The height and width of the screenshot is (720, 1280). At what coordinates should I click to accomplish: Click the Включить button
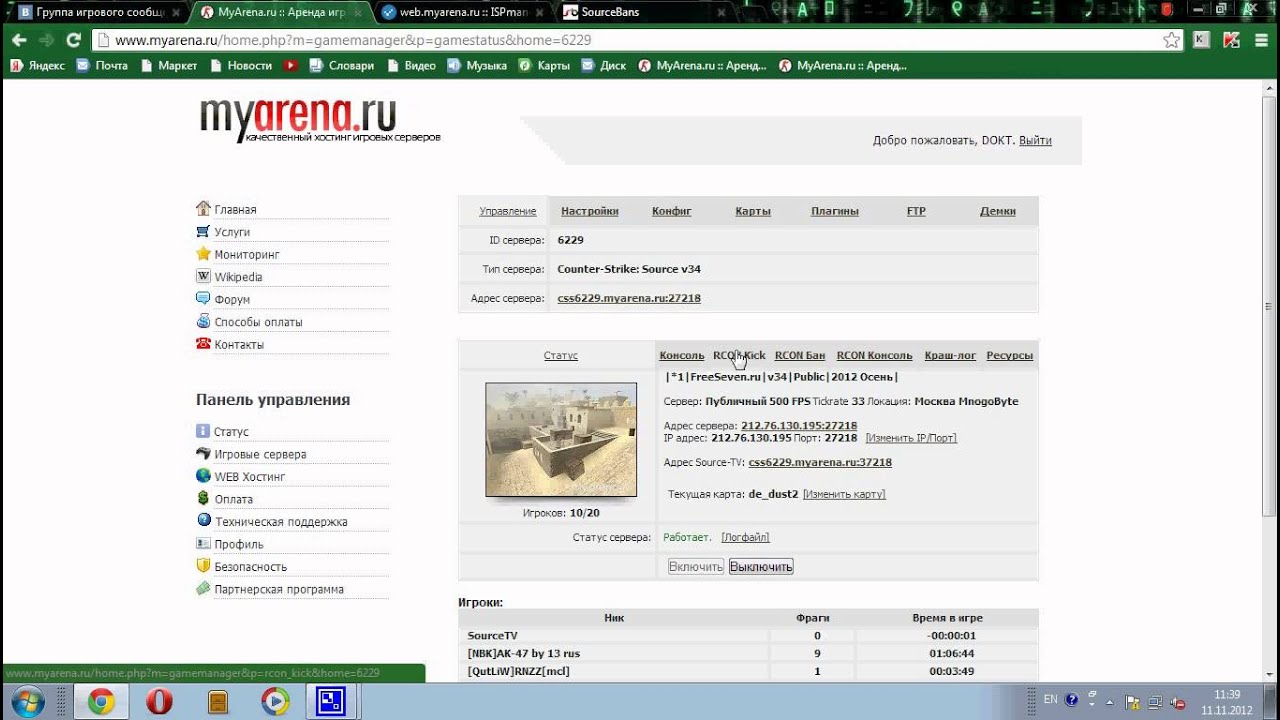[696, 566]
